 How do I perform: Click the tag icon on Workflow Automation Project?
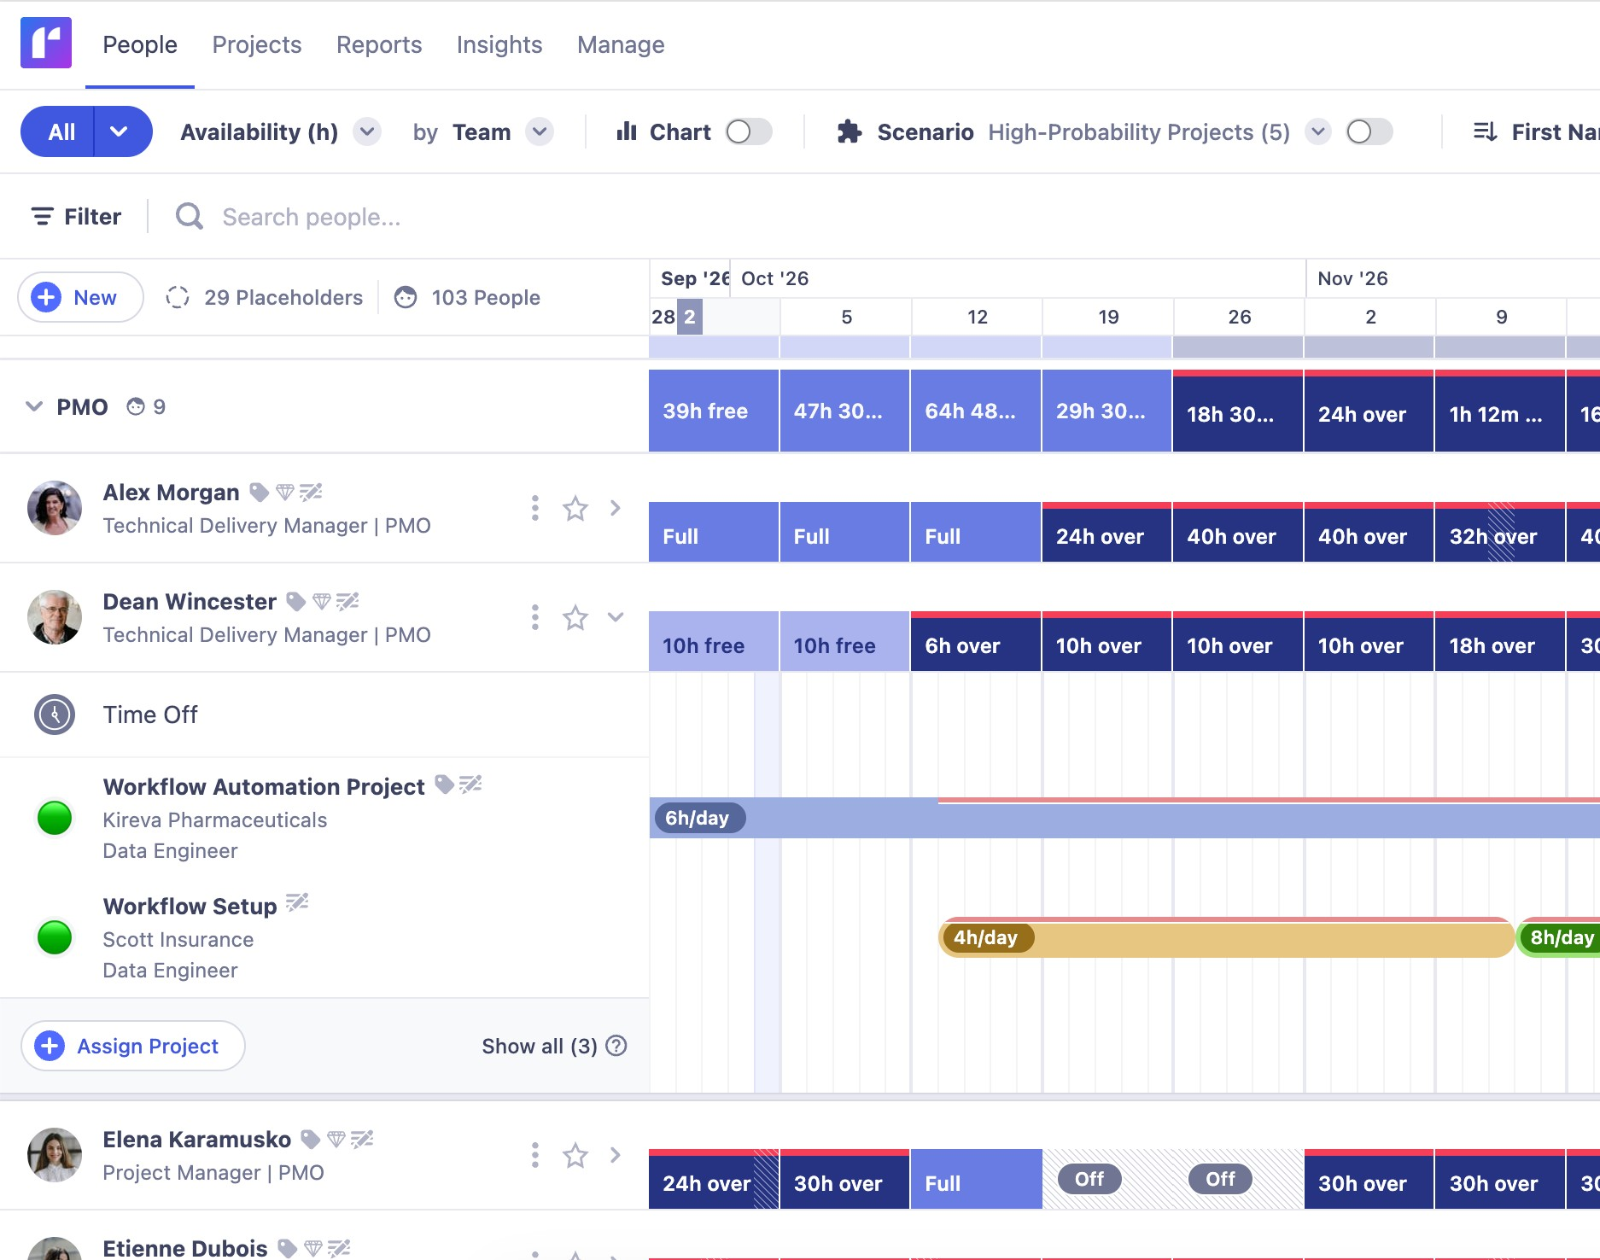[445, 785]
